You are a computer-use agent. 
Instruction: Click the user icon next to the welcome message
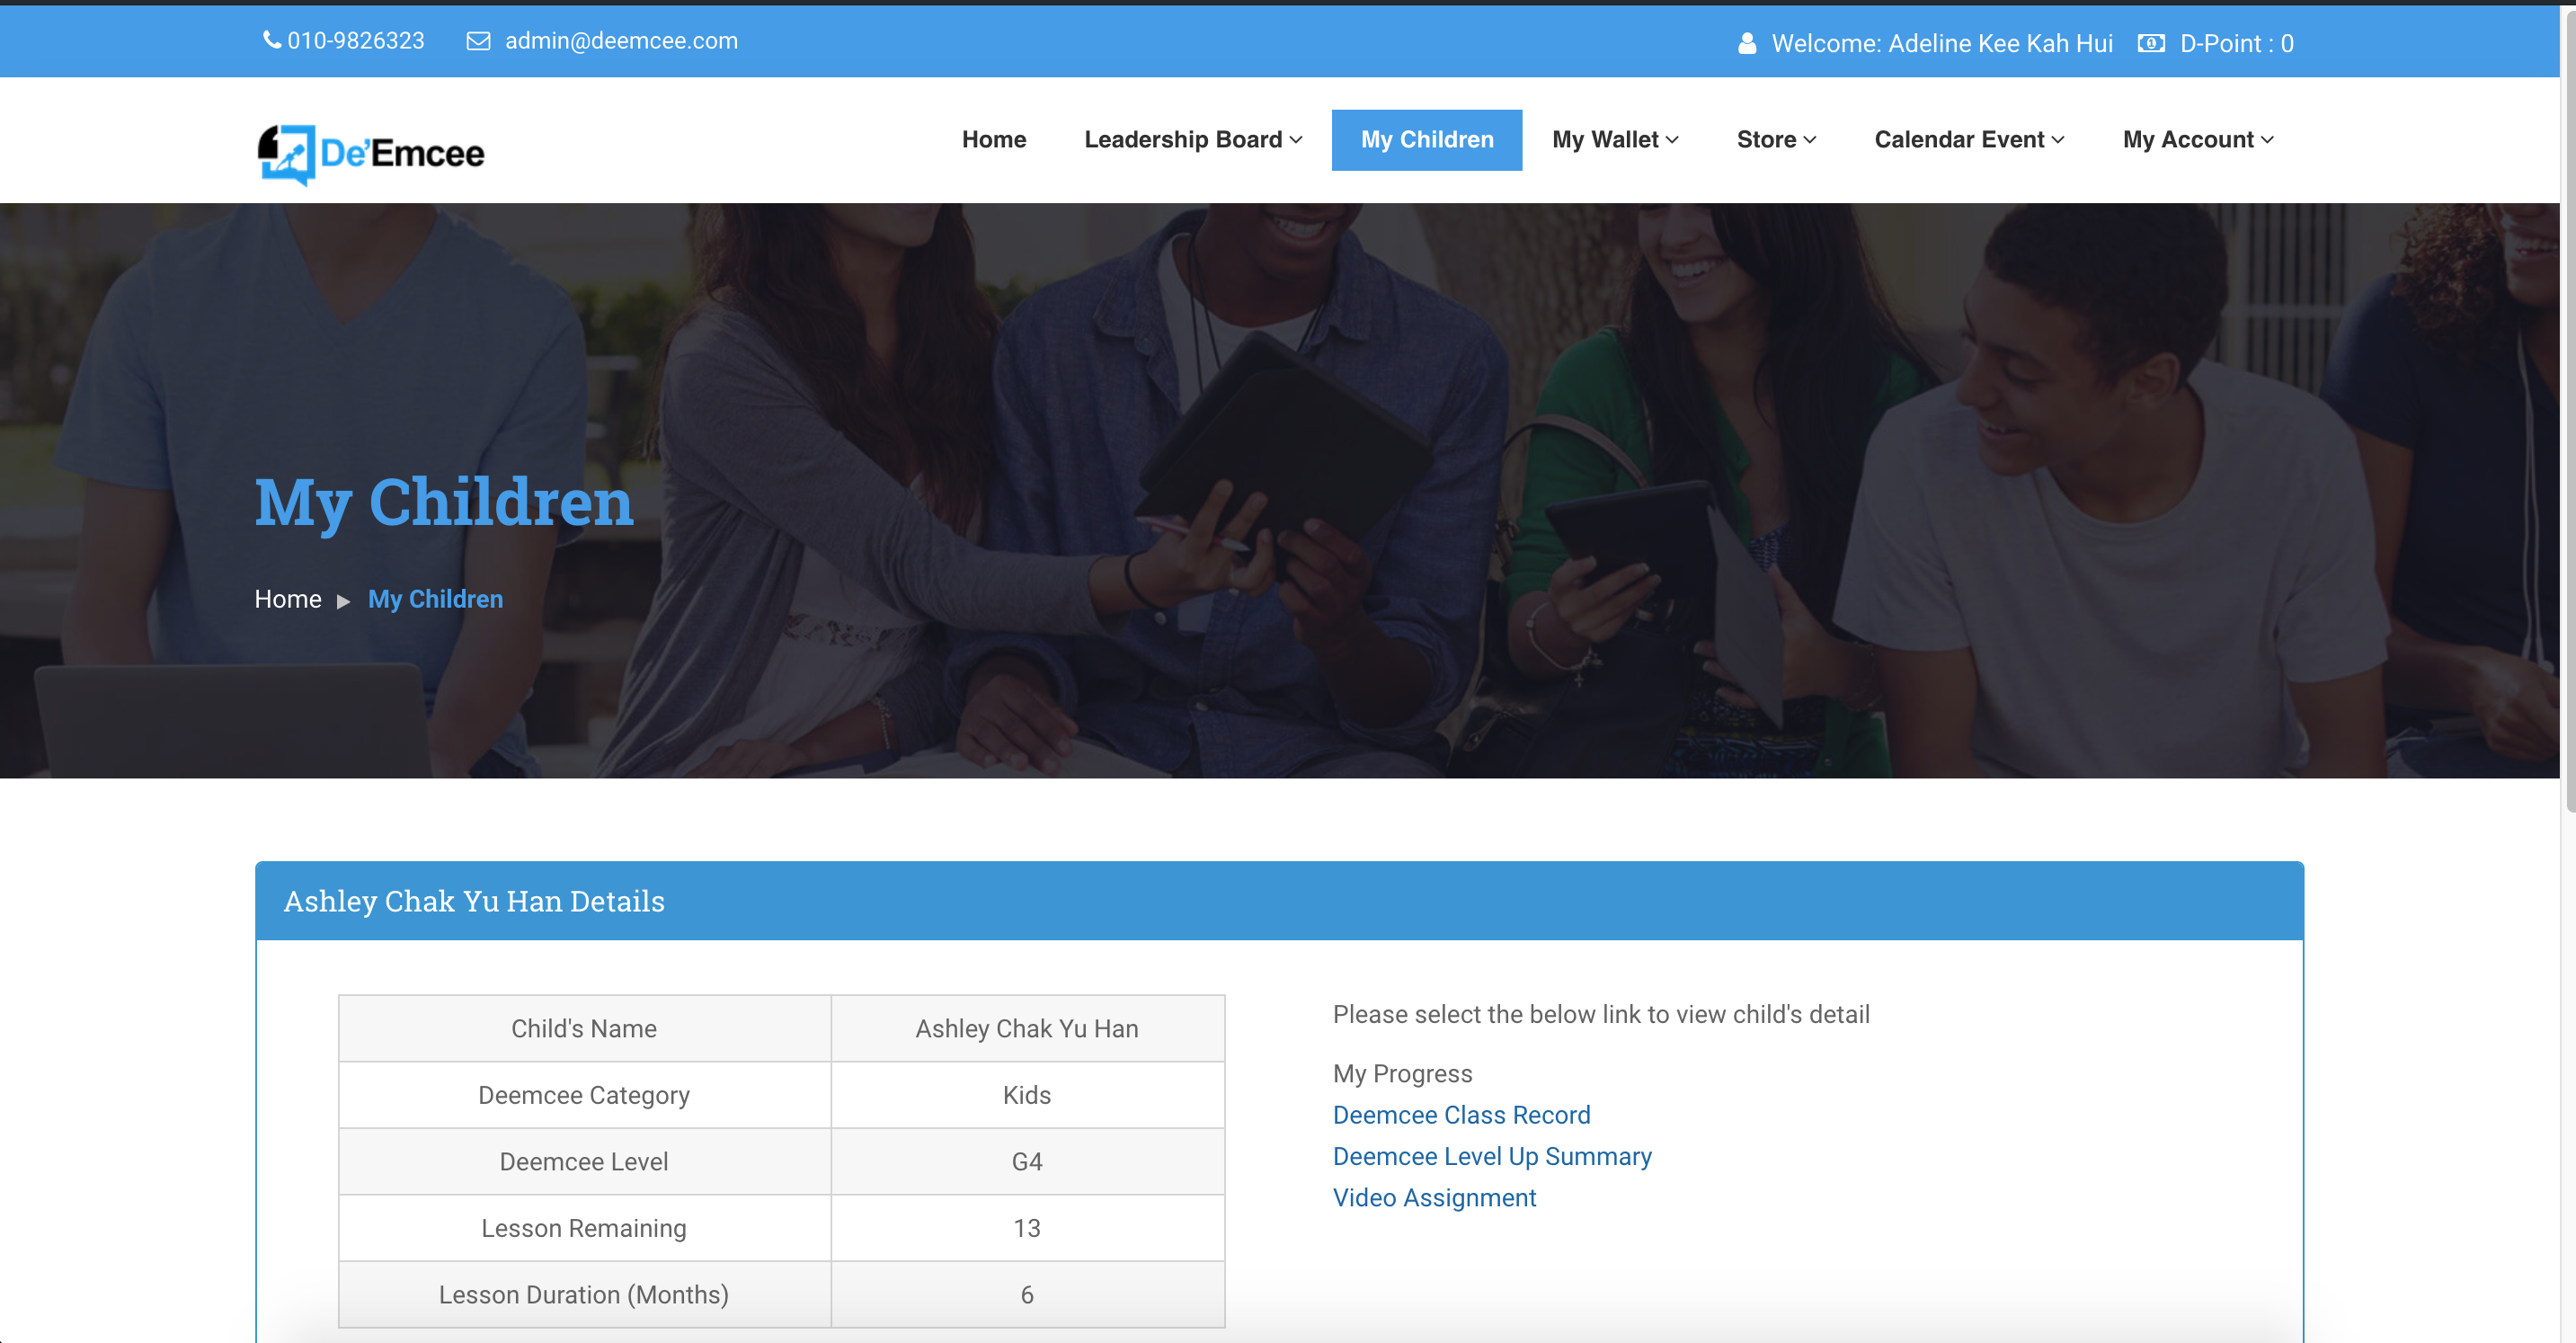1746,43
